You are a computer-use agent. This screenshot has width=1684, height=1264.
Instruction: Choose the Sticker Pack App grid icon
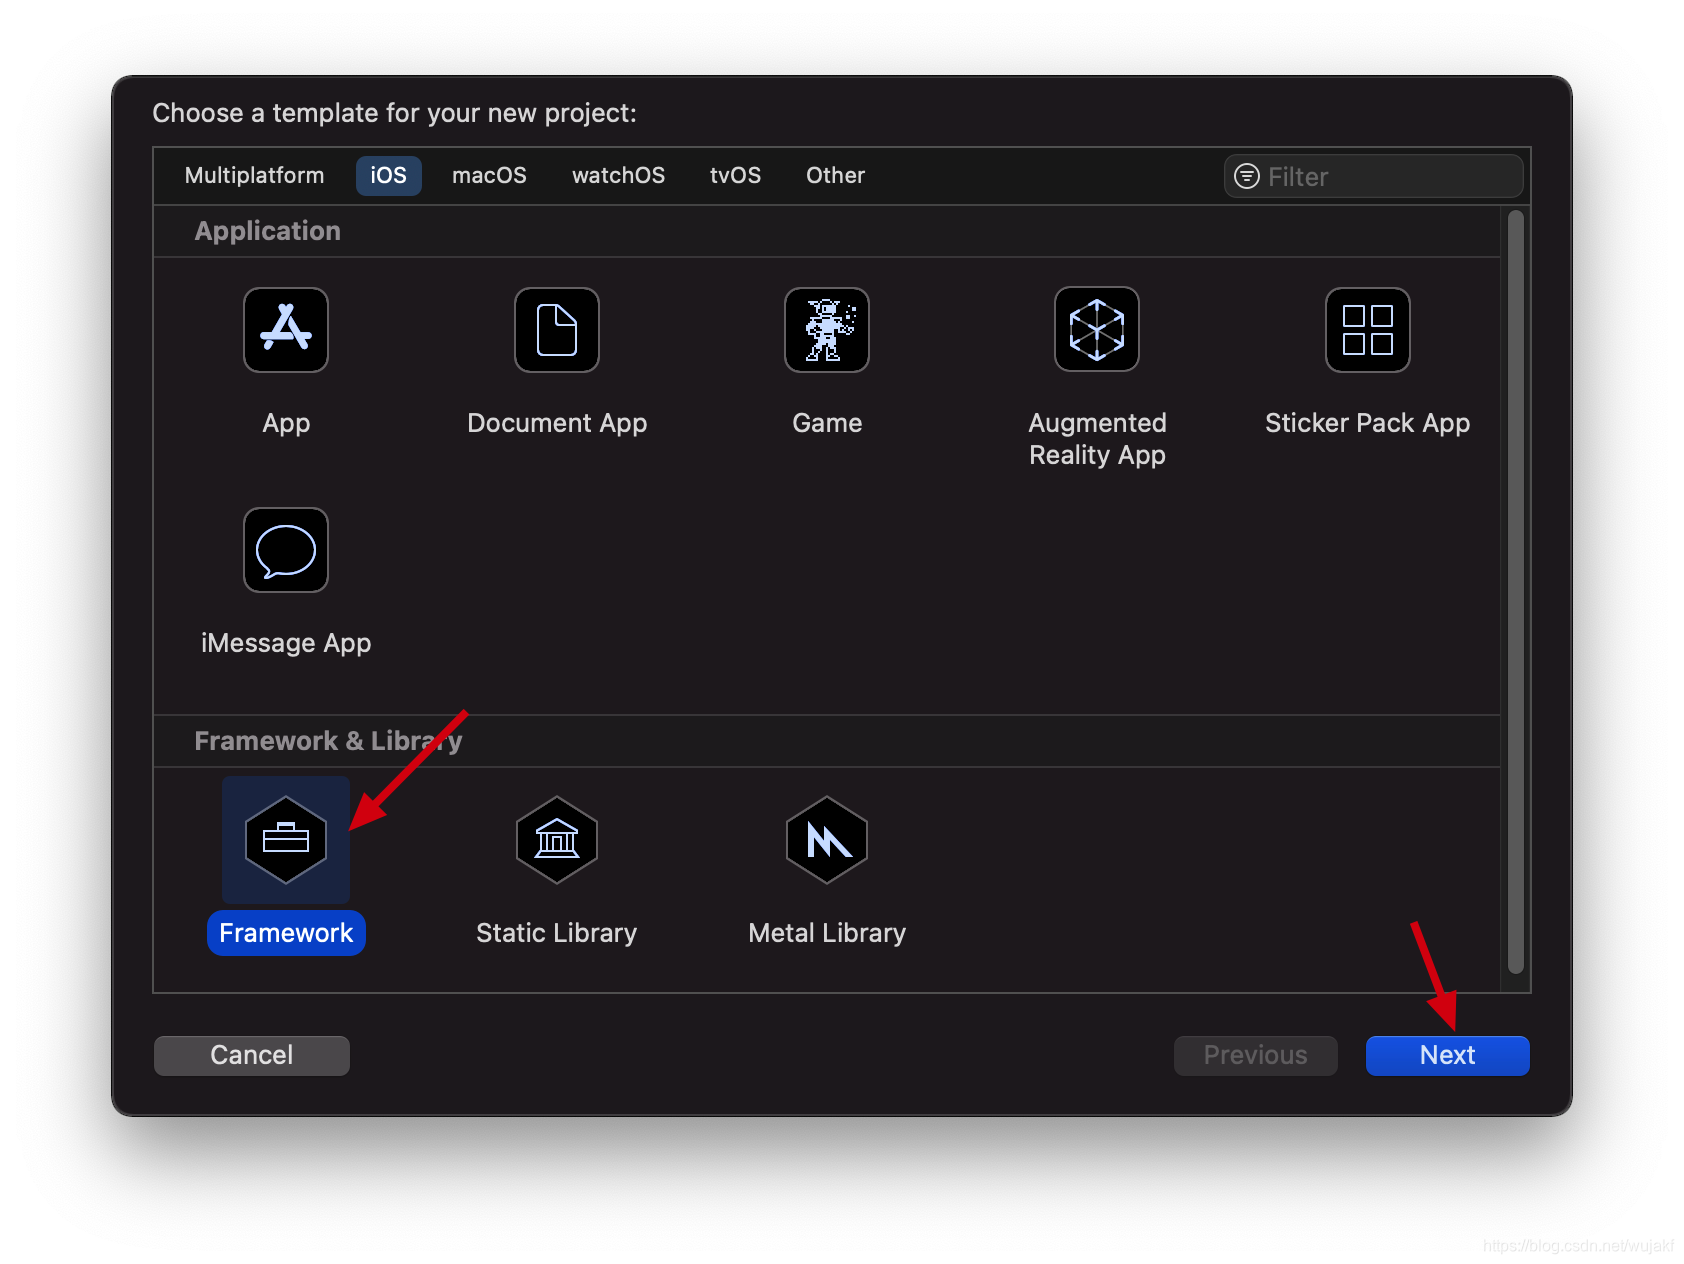coord(1368,330)
